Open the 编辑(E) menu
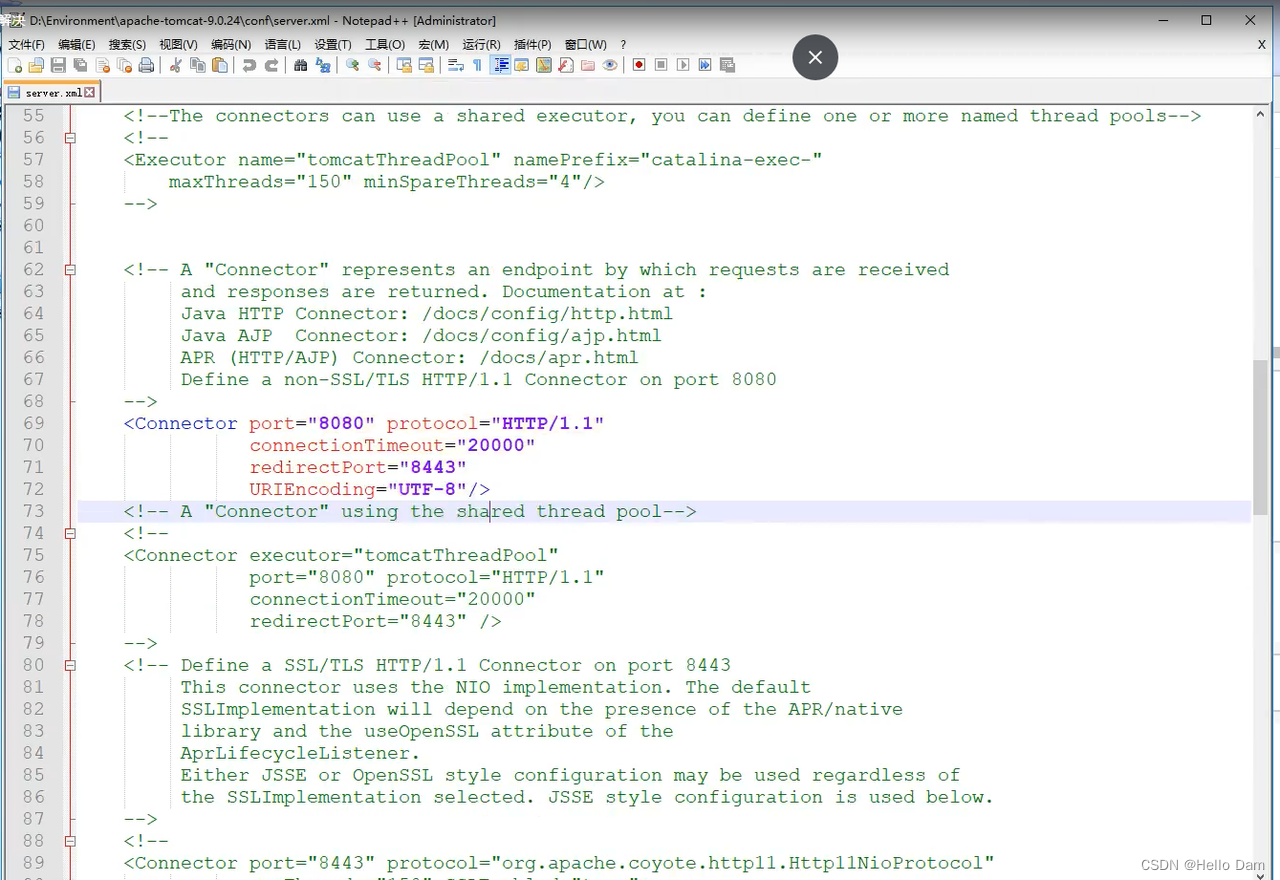 77,44
